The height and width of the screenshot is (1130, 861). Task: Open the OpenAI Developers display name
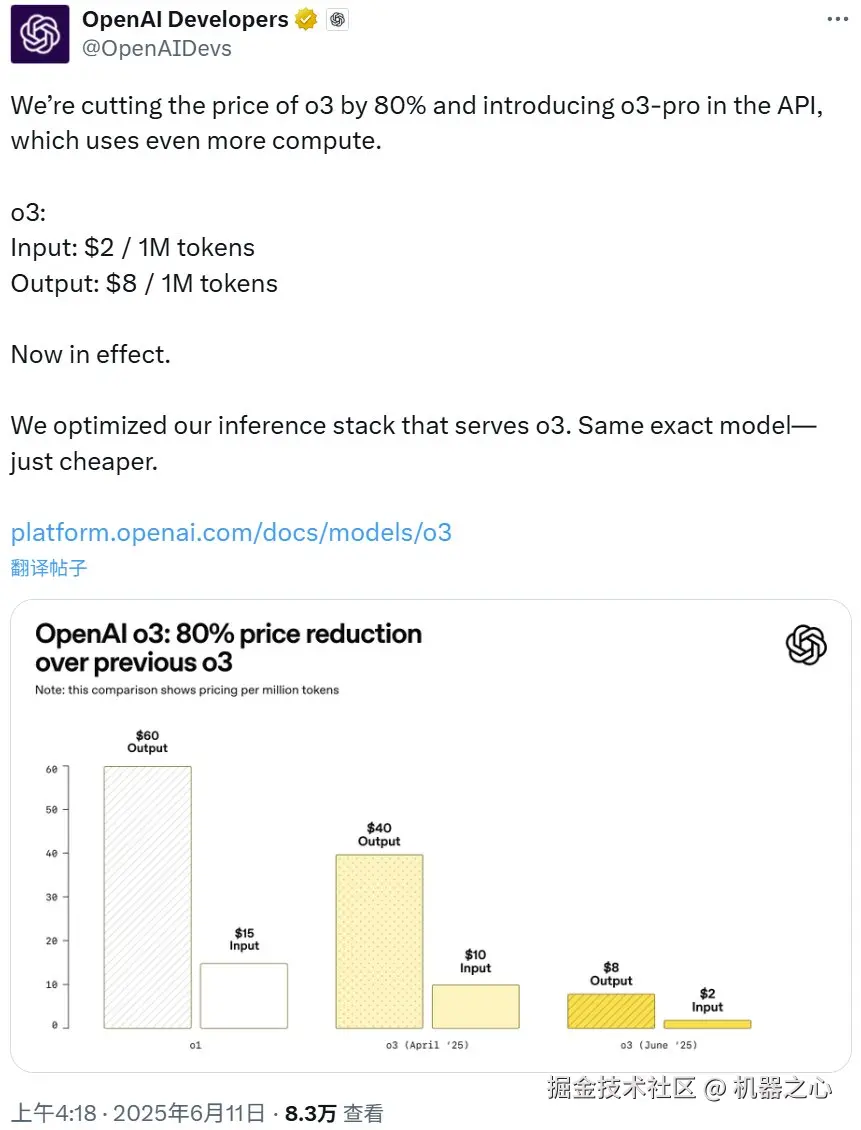click(x=185, y=19)
